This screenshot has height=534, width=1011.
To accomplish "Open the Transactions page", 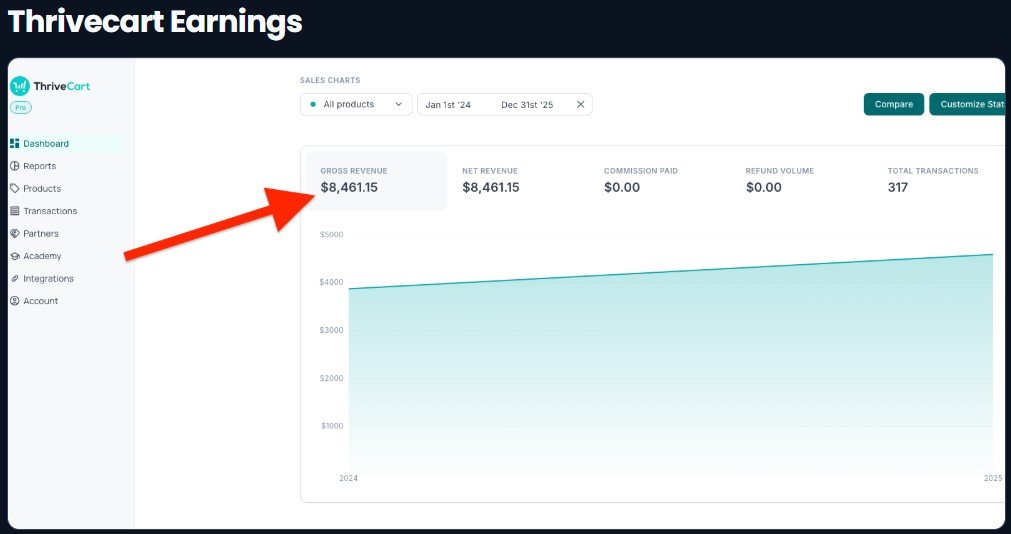I will [43, 211].
